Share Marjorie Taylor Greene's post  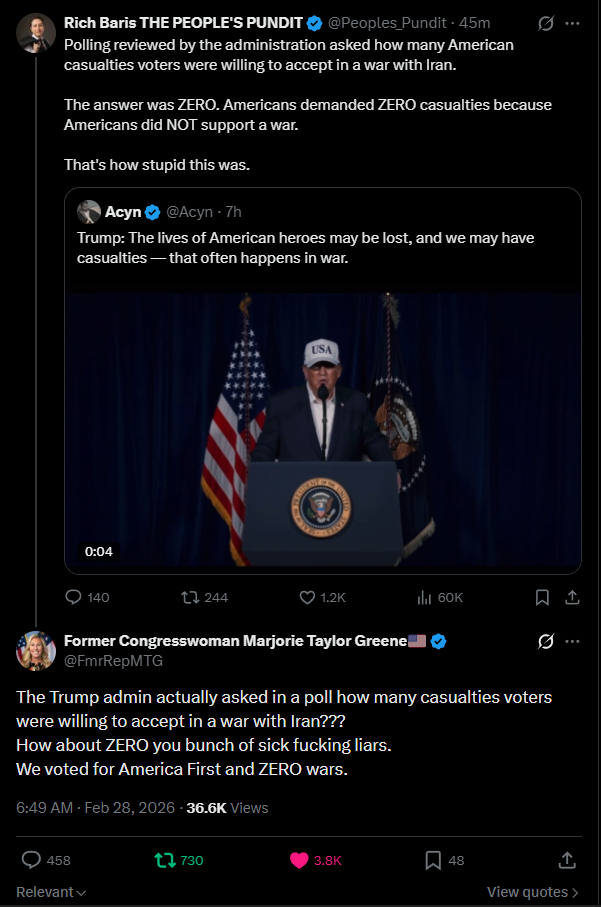(566, 860)
